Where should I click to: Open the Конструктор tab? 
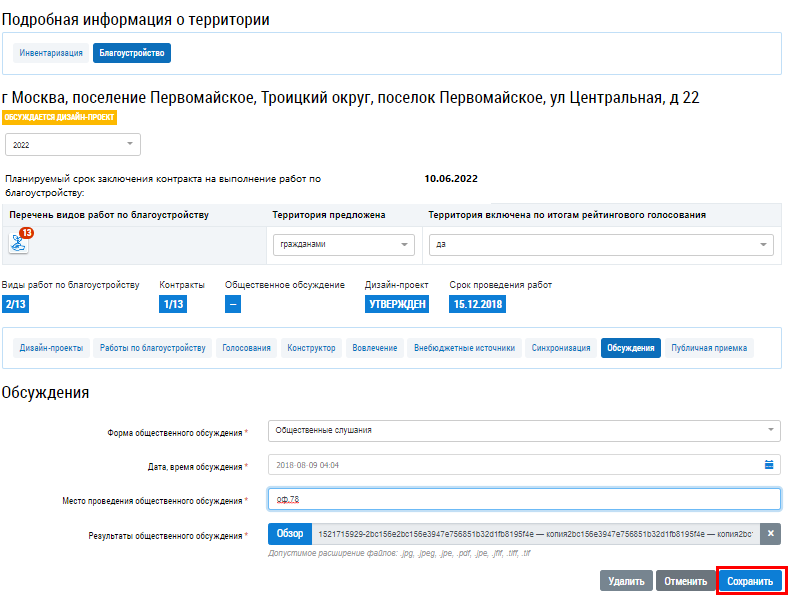pyautogui.click(x=311, y=348)
